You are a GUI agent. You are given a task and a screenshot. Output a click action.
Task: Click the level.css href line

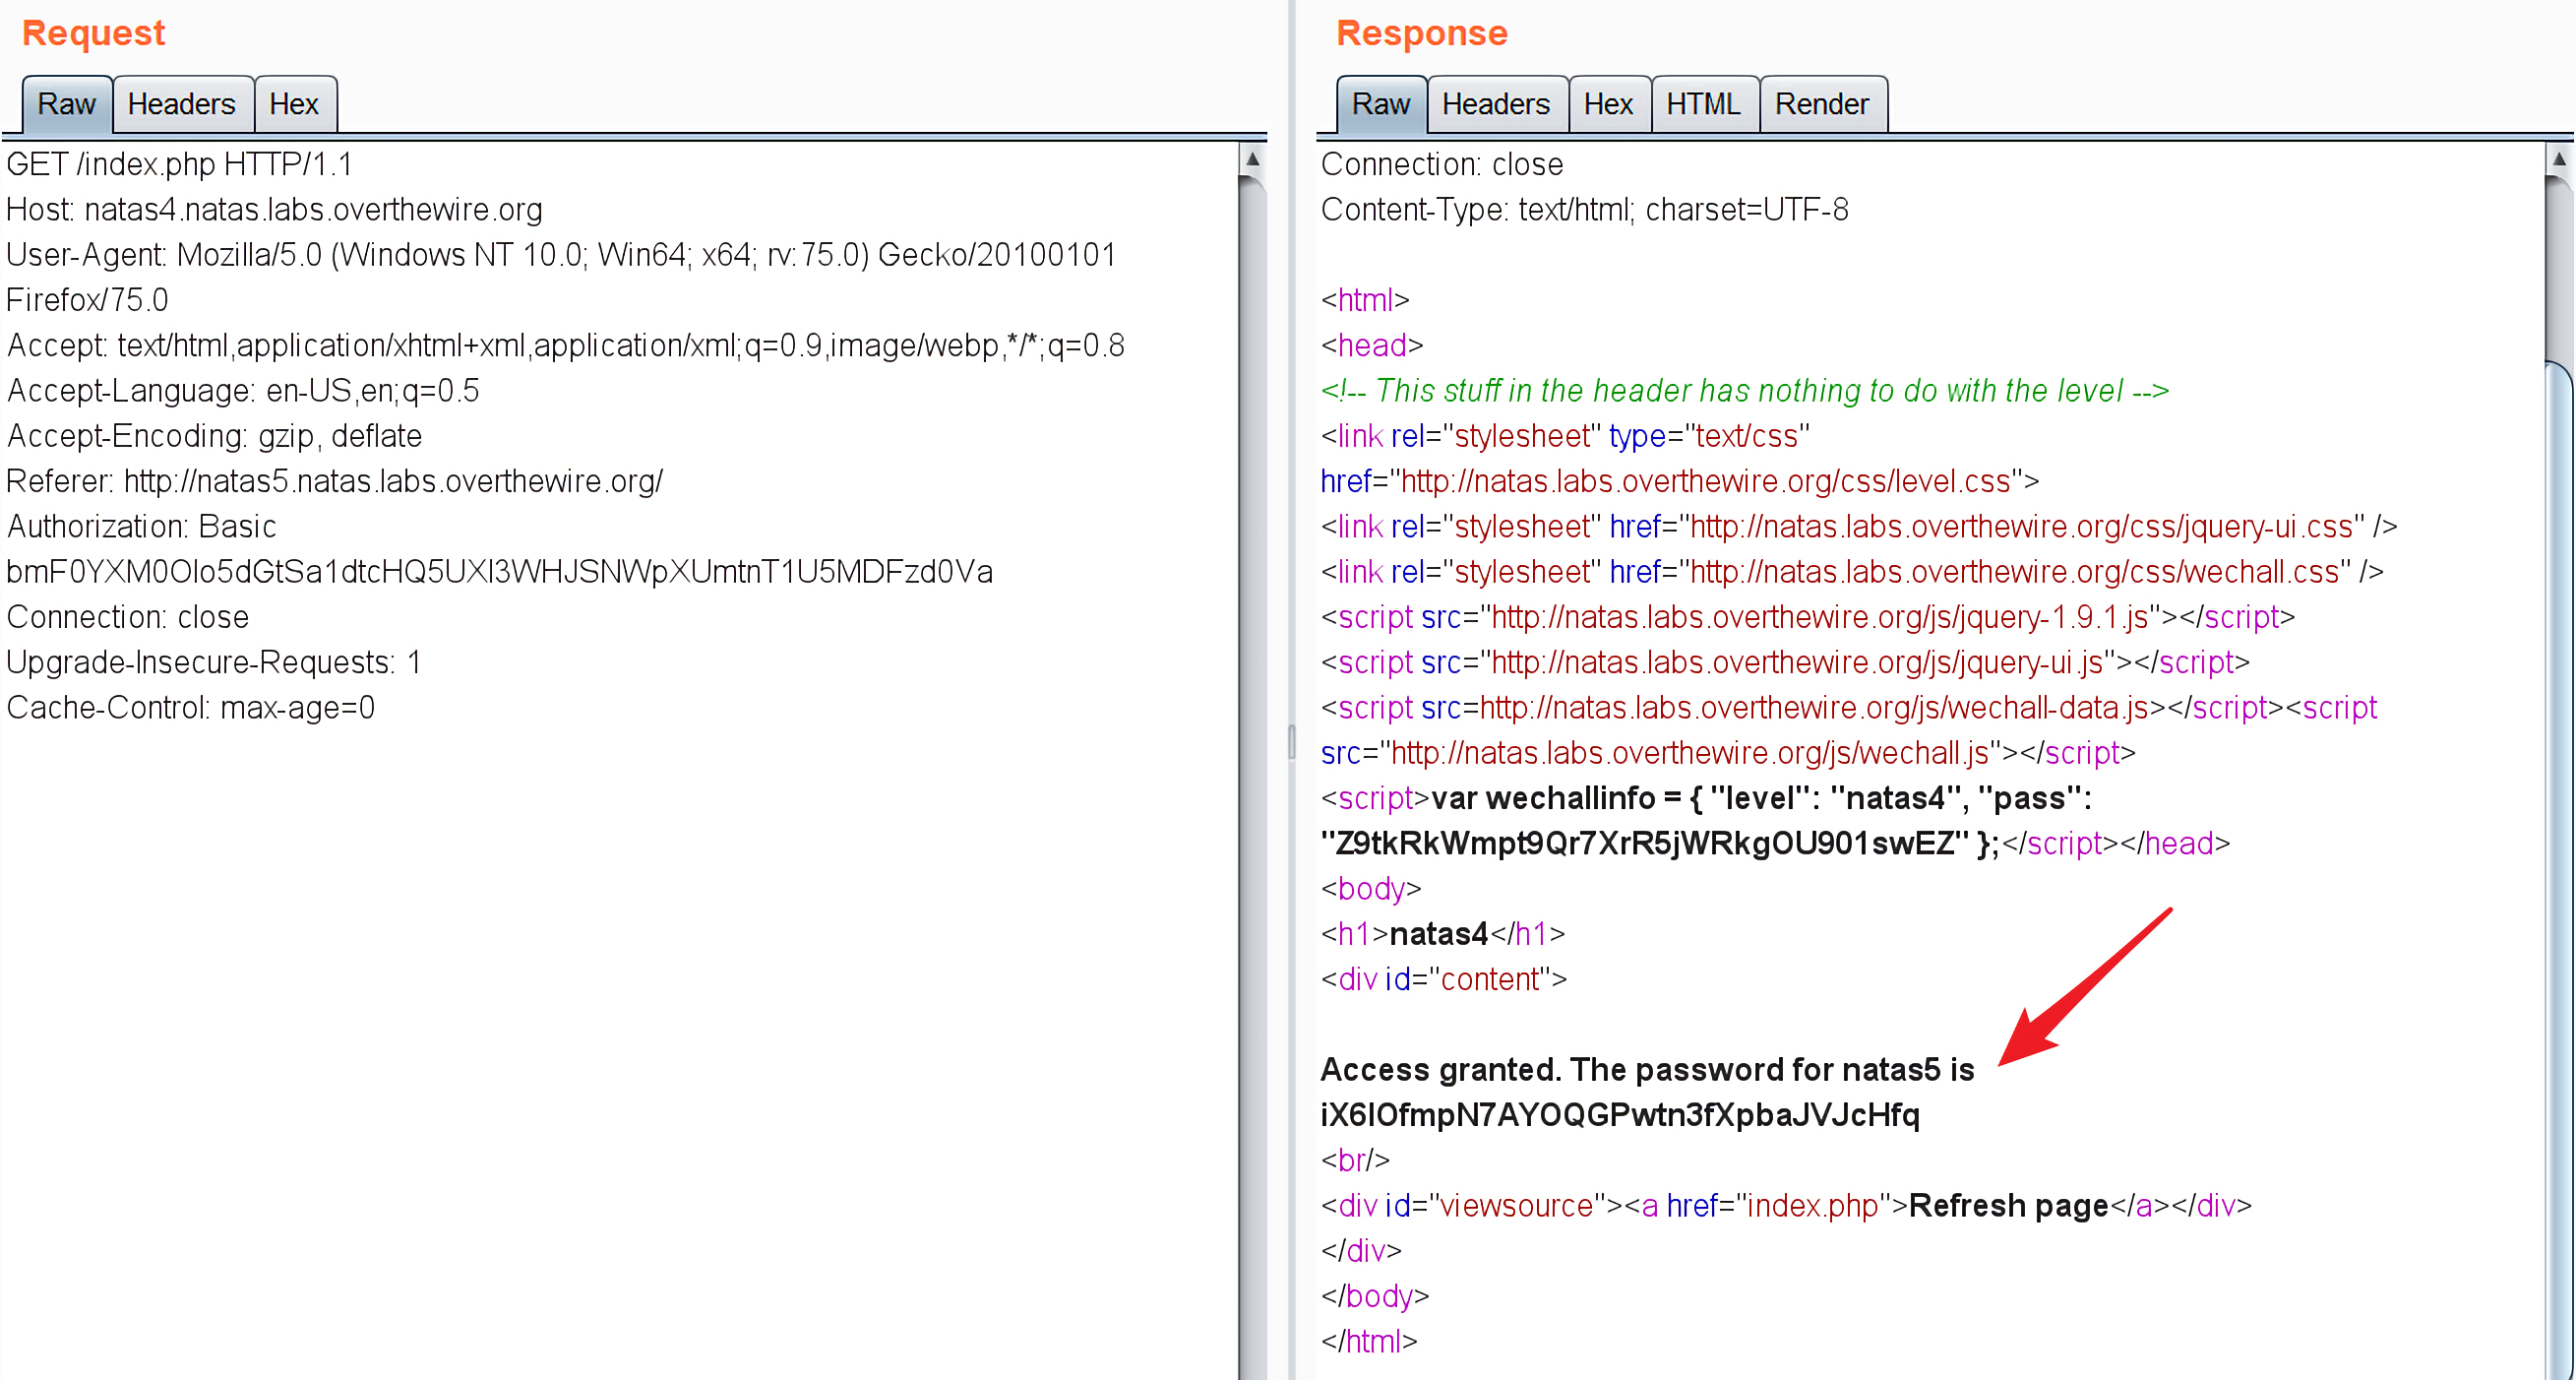pos(1680,481)
